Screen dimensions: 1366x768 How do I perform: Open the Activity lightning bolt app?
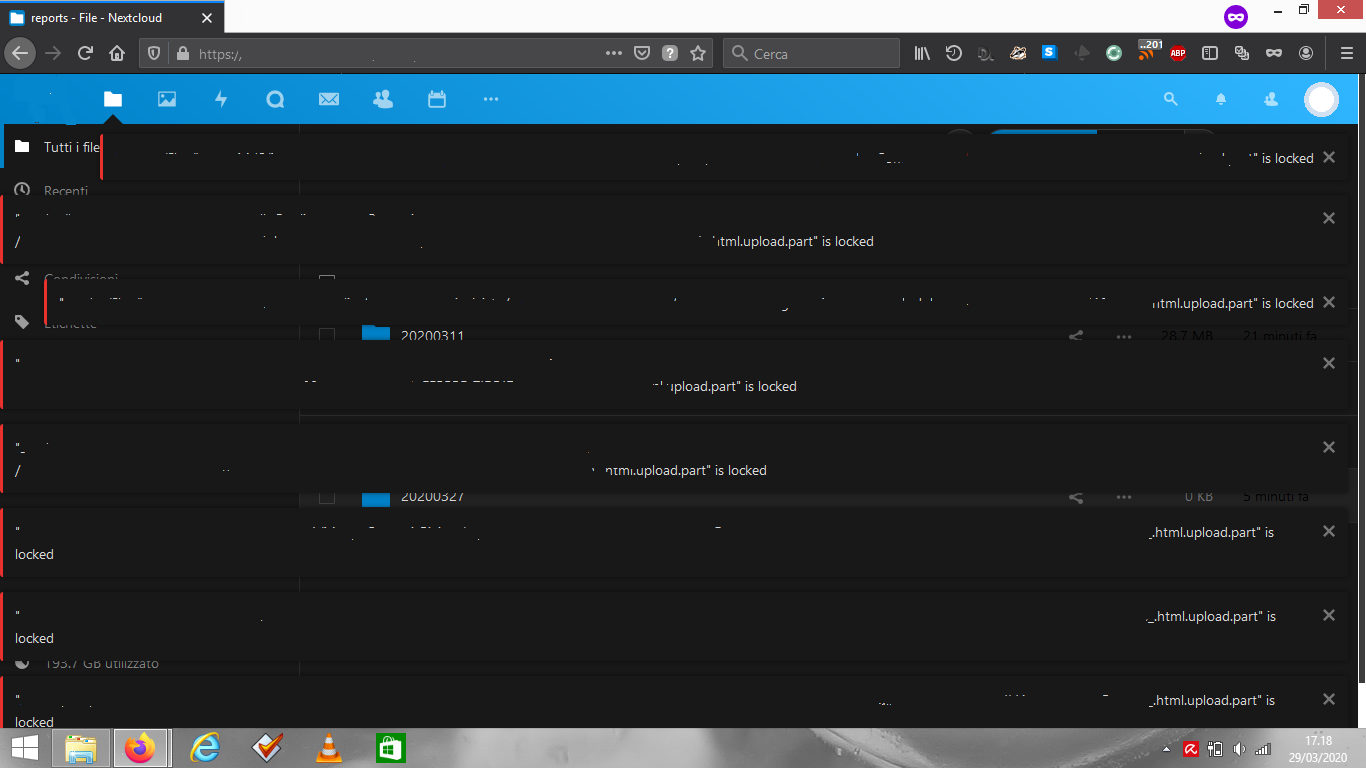click(221, 99)
